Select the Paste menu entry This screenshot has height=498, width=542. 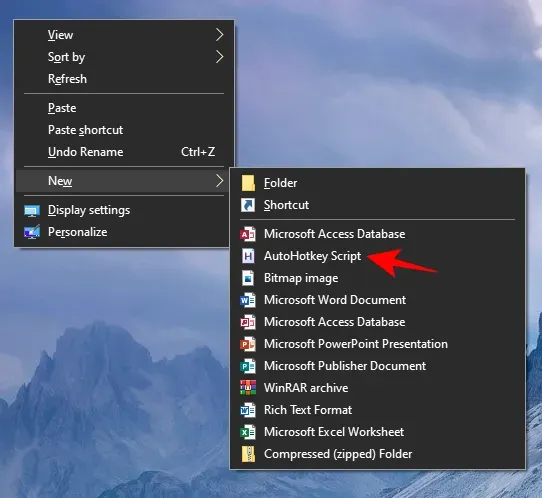[x=124, y=108]
